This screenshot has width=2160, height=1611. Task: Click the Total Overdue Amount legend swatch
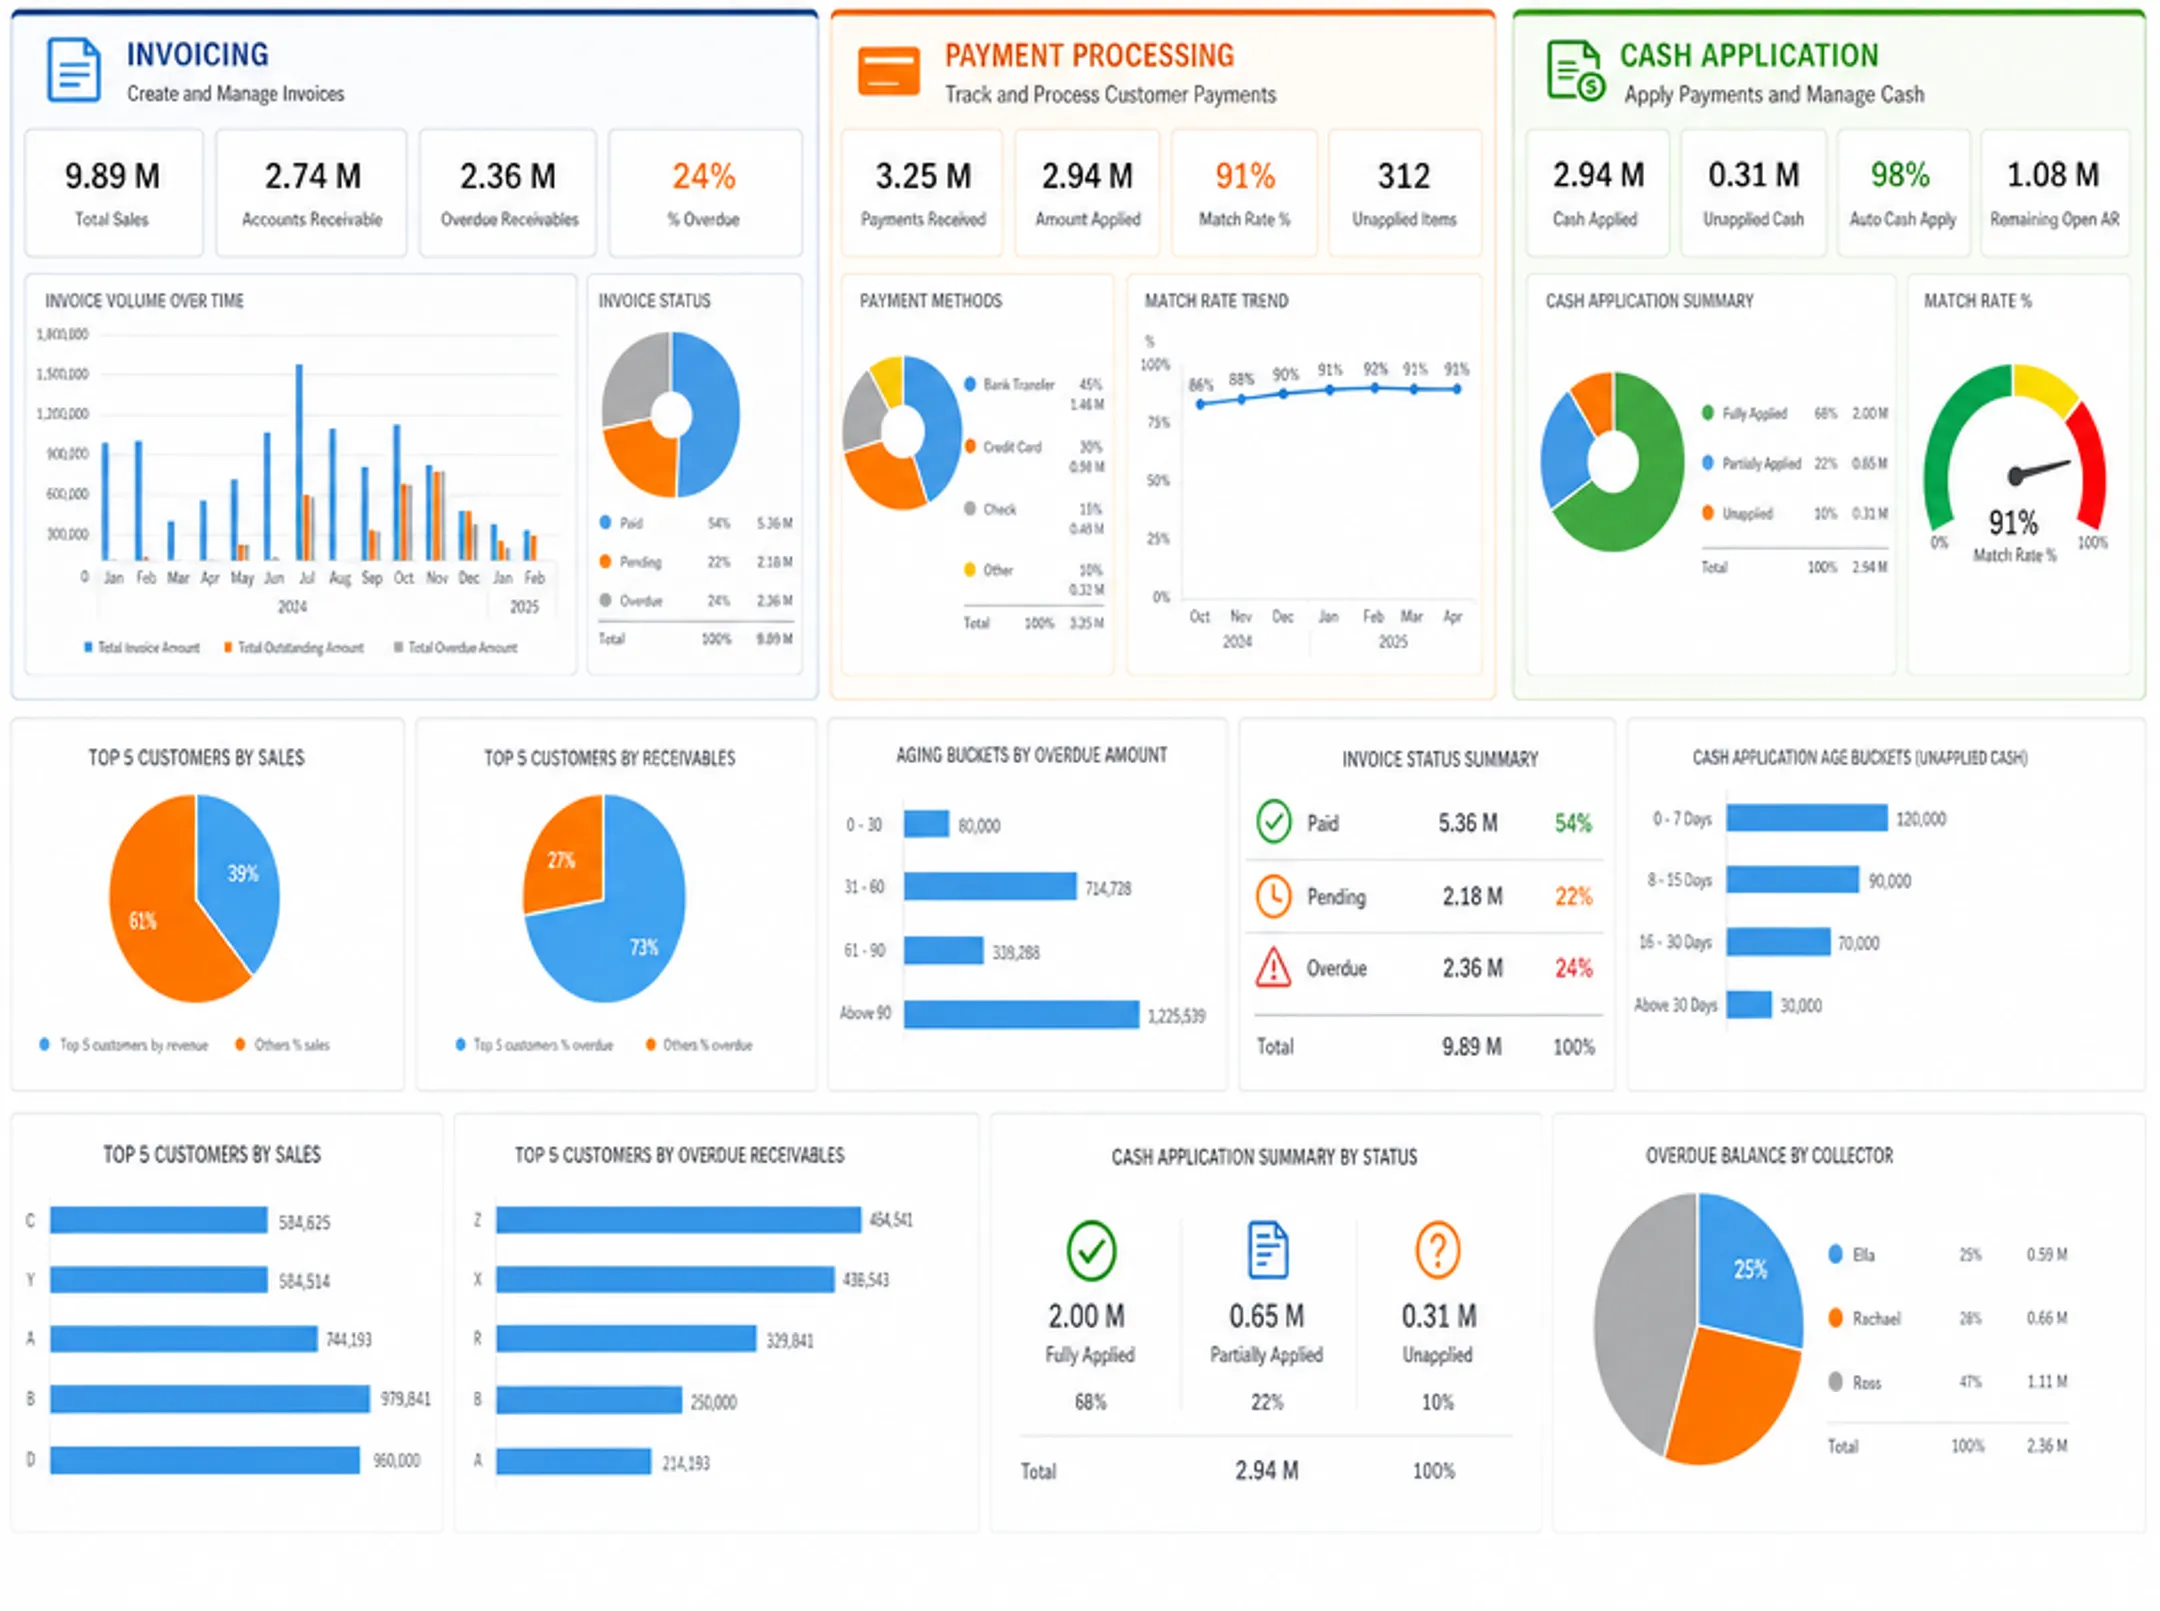coord(398,647)
